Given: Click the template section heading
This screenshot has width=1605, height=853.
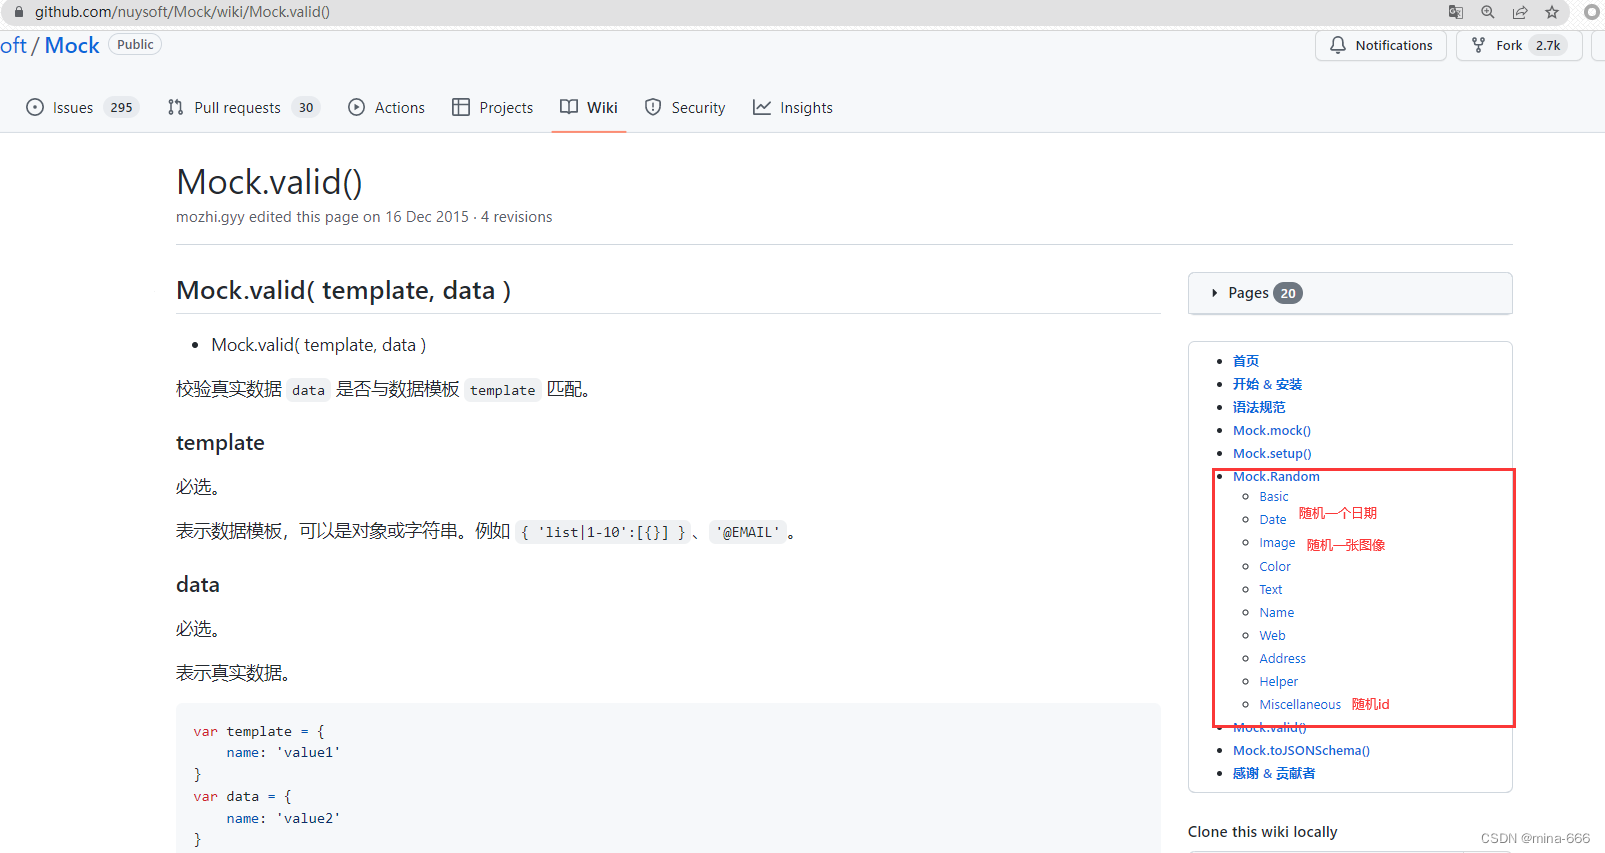Looking at the screenshot, I should click(x=220, y=443).
